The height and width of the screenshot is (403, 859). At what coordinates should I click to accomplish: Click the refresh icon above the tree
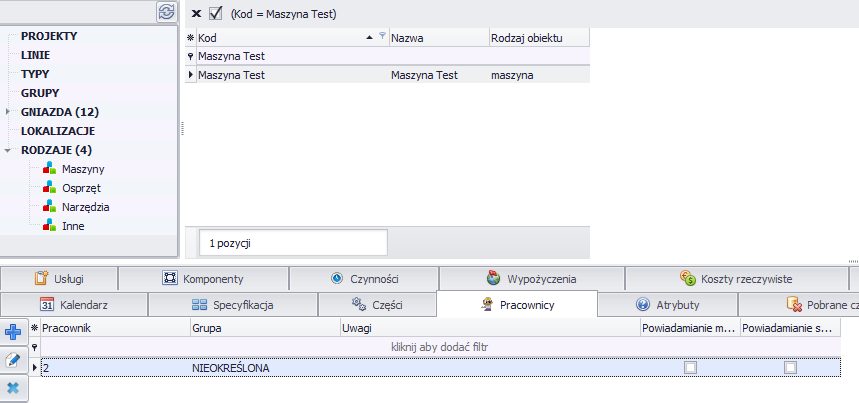click(166, 12)
